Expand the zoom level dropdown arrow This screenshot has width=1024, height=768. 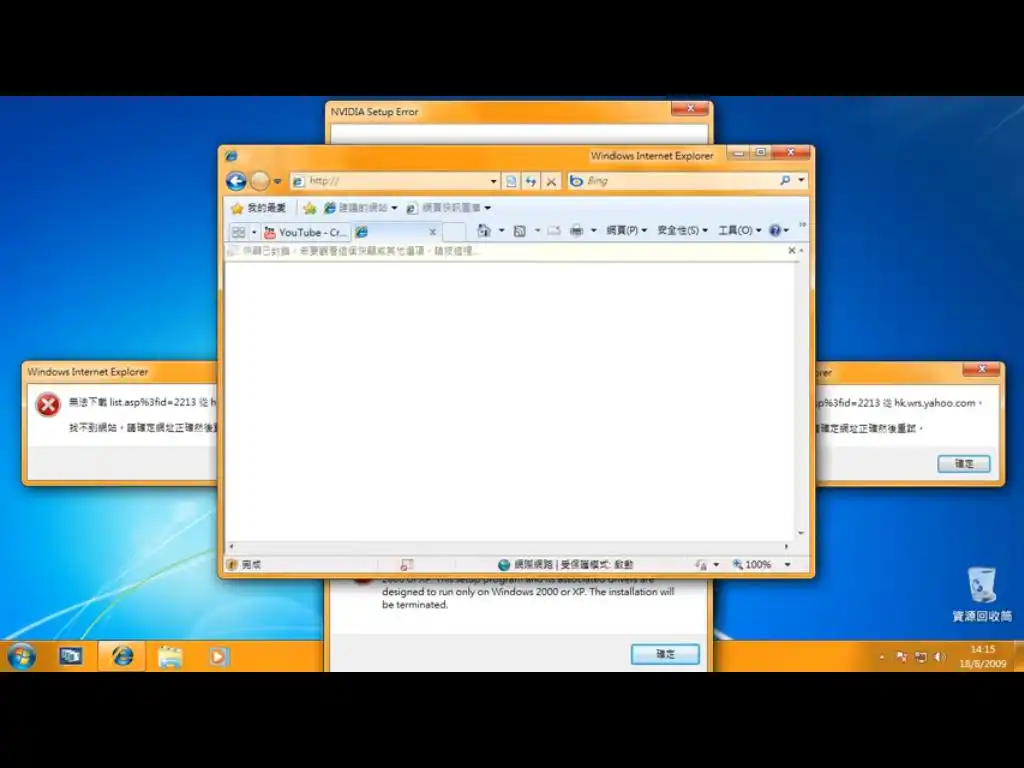tap(788, 564)
